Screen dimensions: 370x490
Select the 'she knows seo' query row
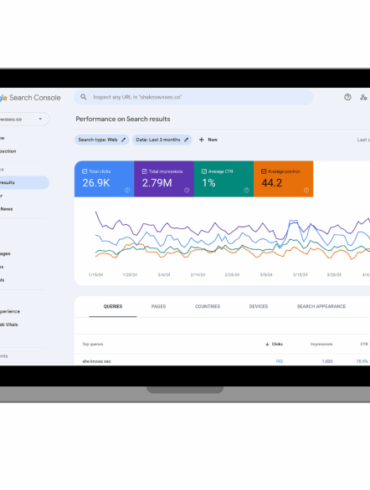point(222,361)
